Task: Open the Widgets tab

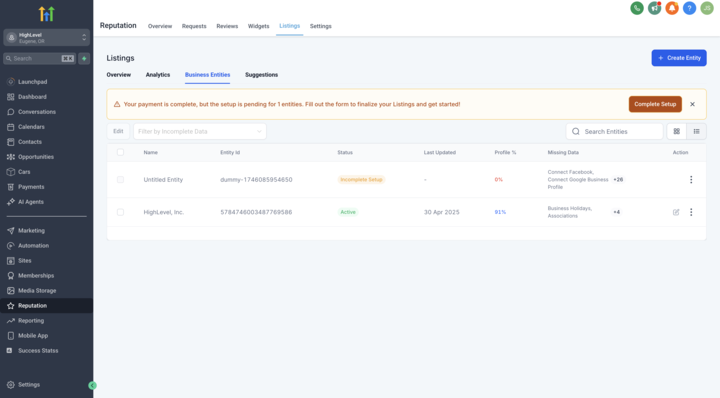Action: 259,26
